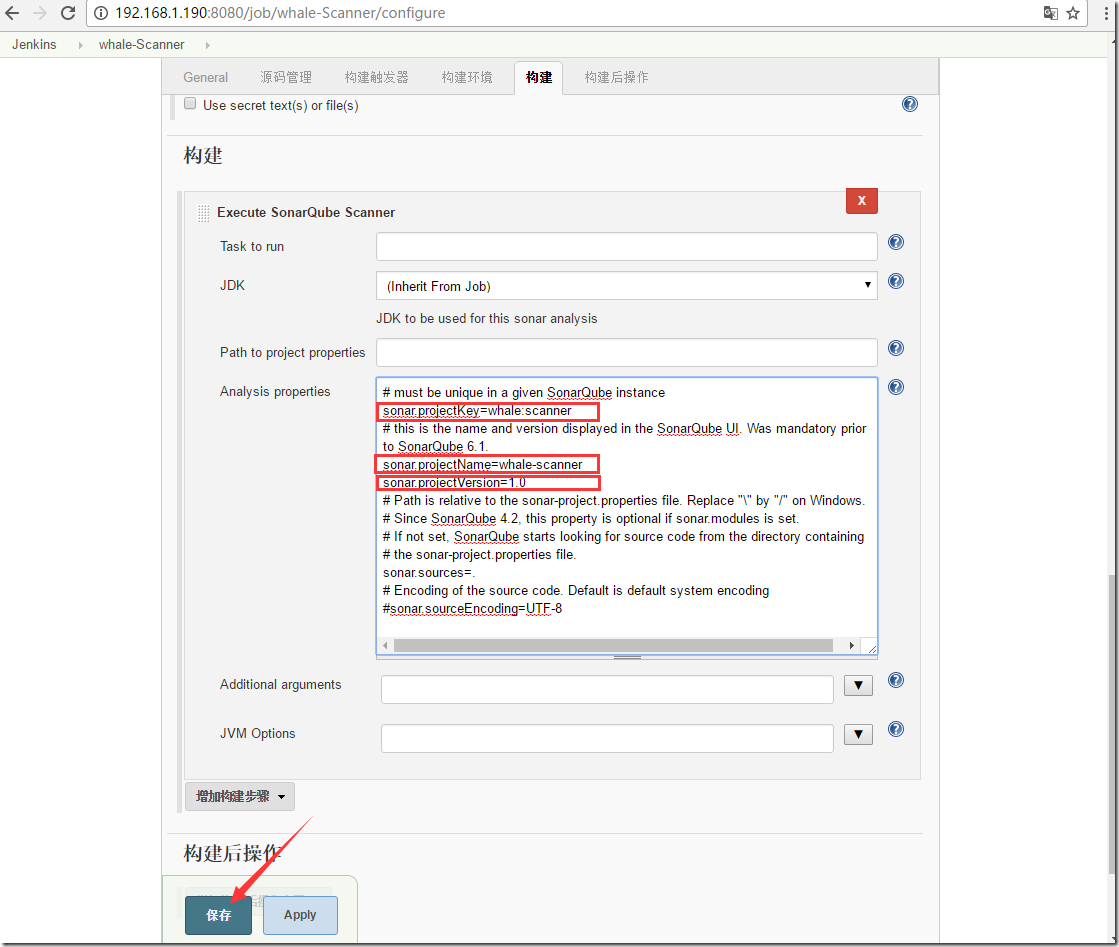Open Jenkins breadcrumb dropdown arrow

coord(80,45)
